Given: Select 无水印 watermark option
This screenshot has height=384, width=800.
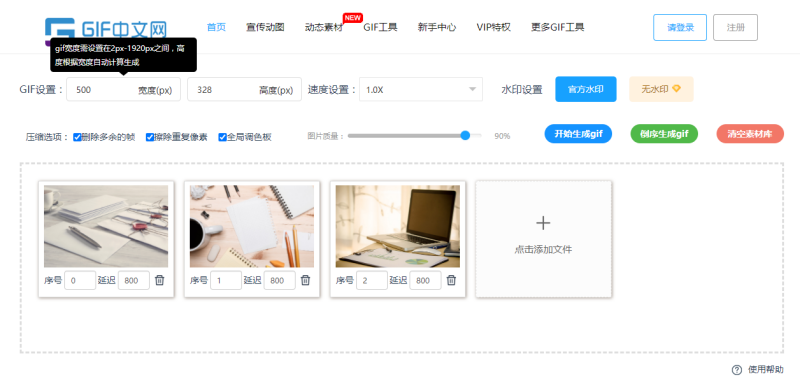Looking at the screenshot, I should 661,89.
